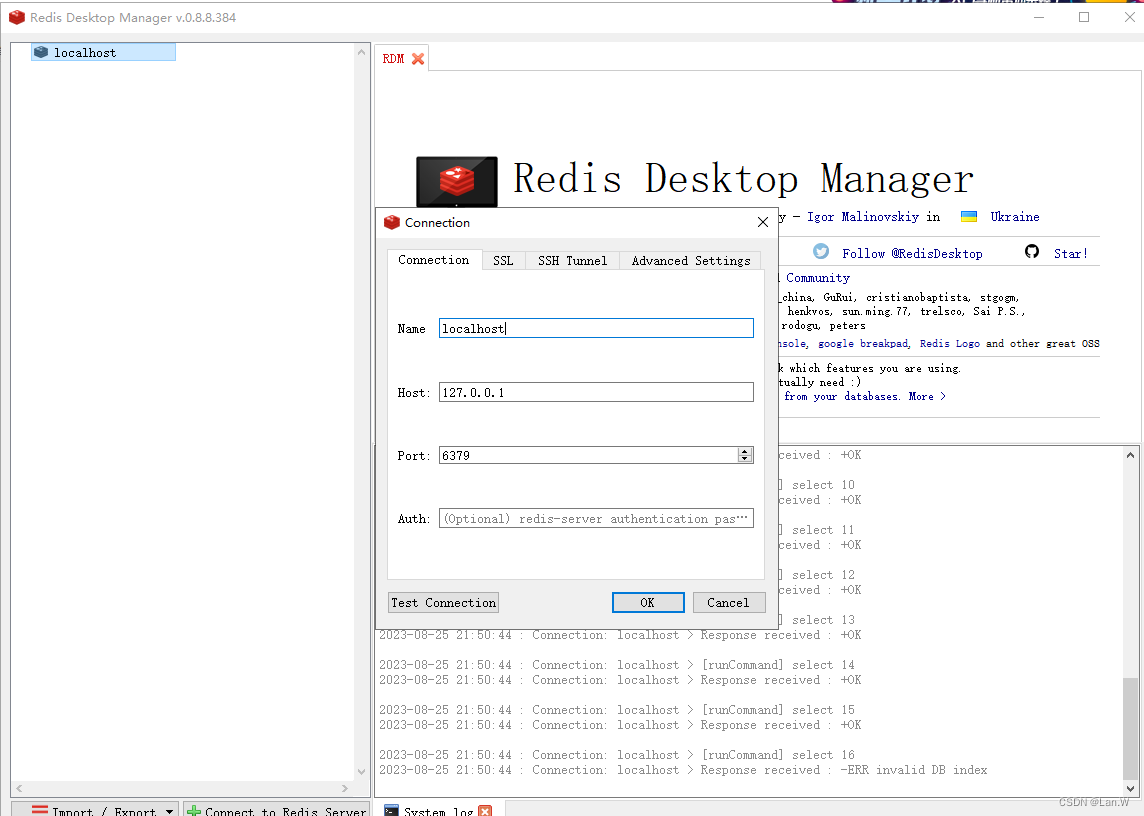
Task: Close the RDM tab with red X
Action: pyautogui.click(x=418, y=59)
